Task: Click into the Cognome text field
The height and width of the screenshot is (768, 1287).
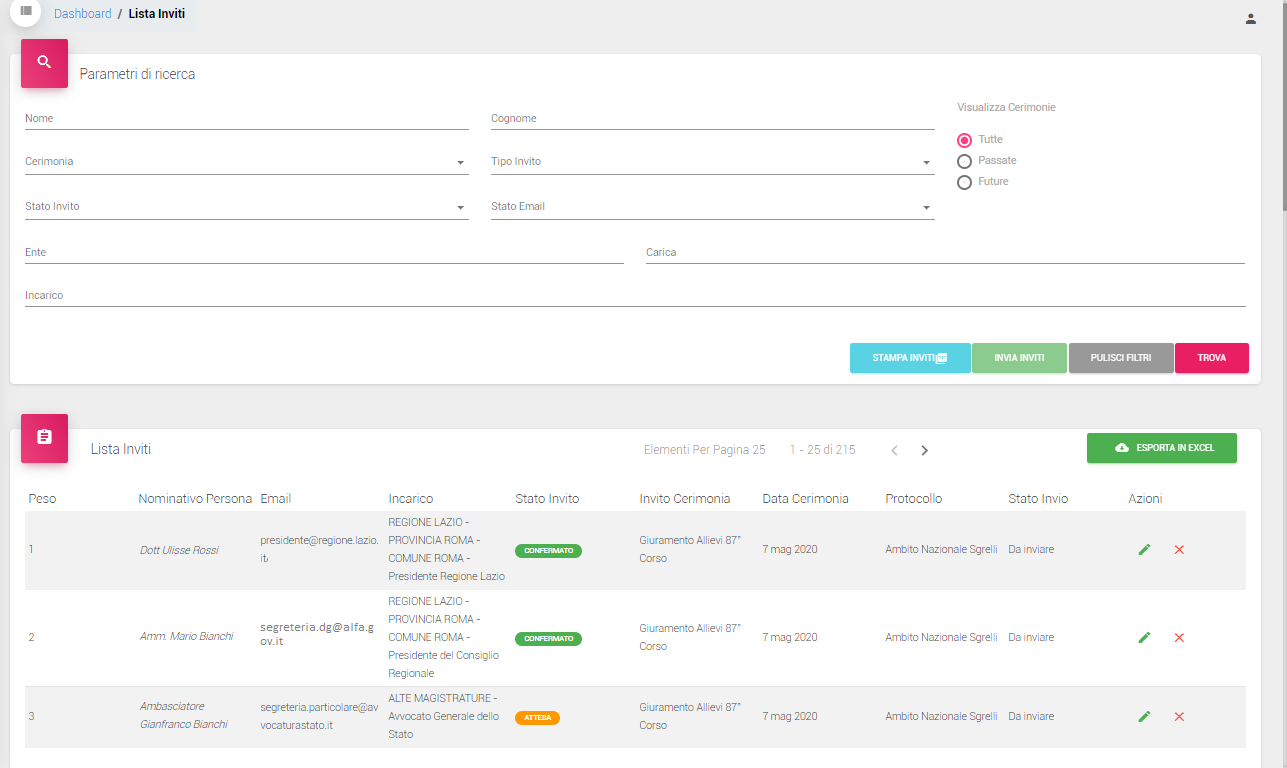Action: 712,119
